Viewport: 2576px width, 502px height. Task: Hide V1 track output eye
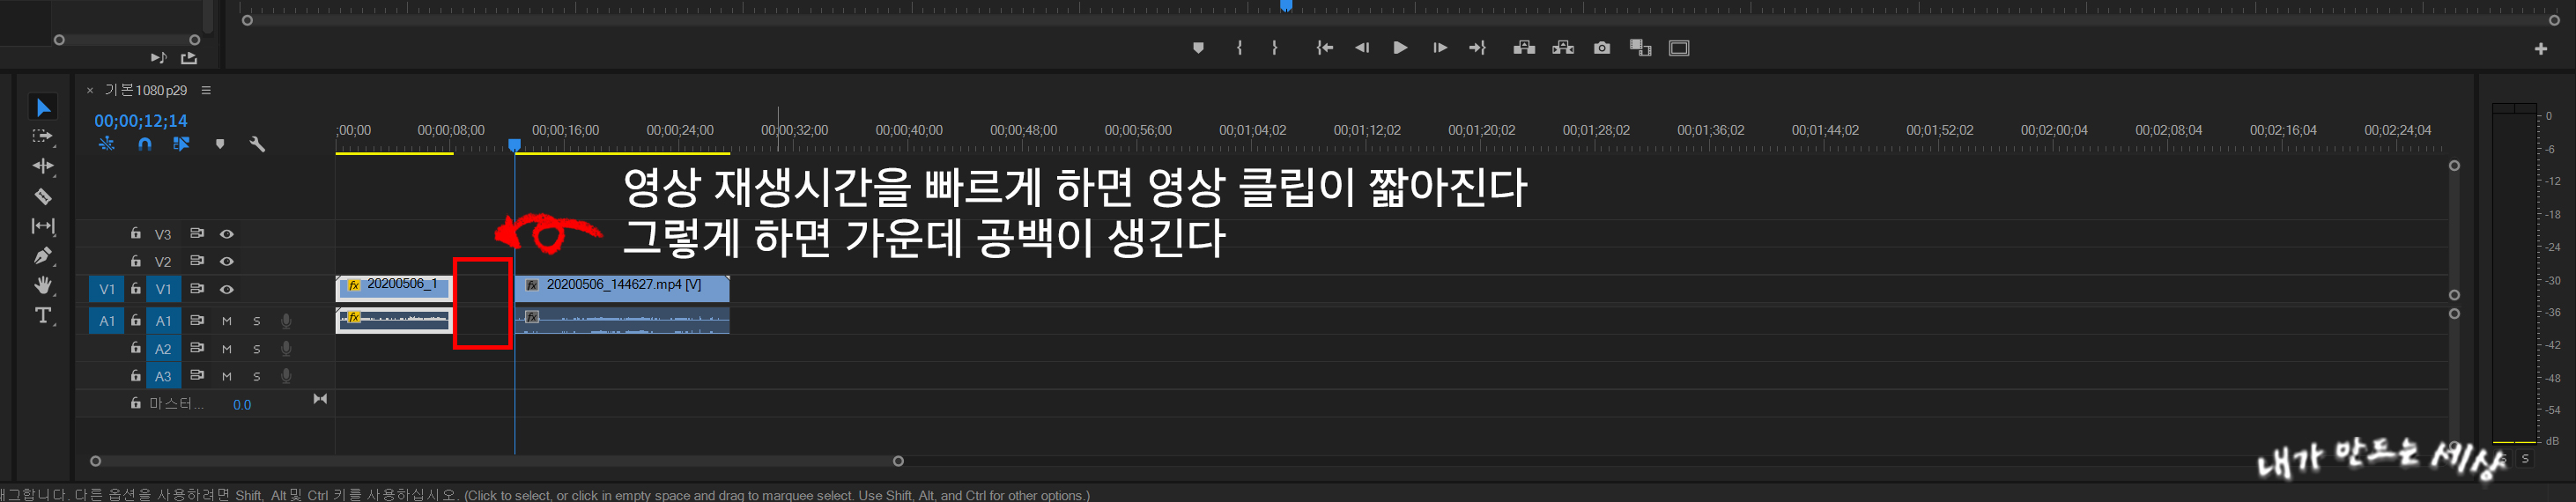tap(227, 289)
